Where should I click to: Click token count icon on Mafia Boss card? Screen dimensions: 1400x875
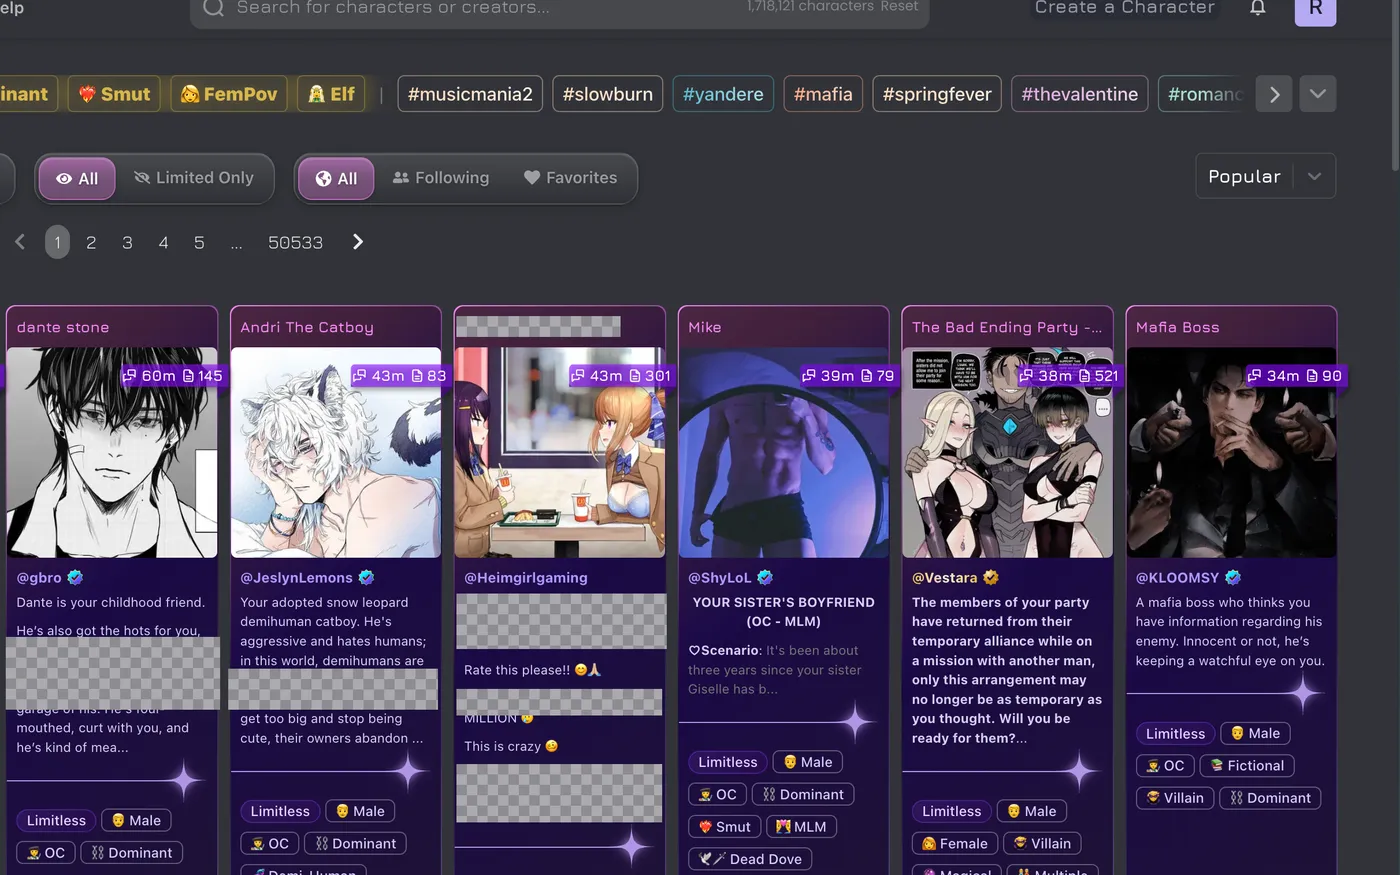pyautogui.click(x=1312, y=376)
